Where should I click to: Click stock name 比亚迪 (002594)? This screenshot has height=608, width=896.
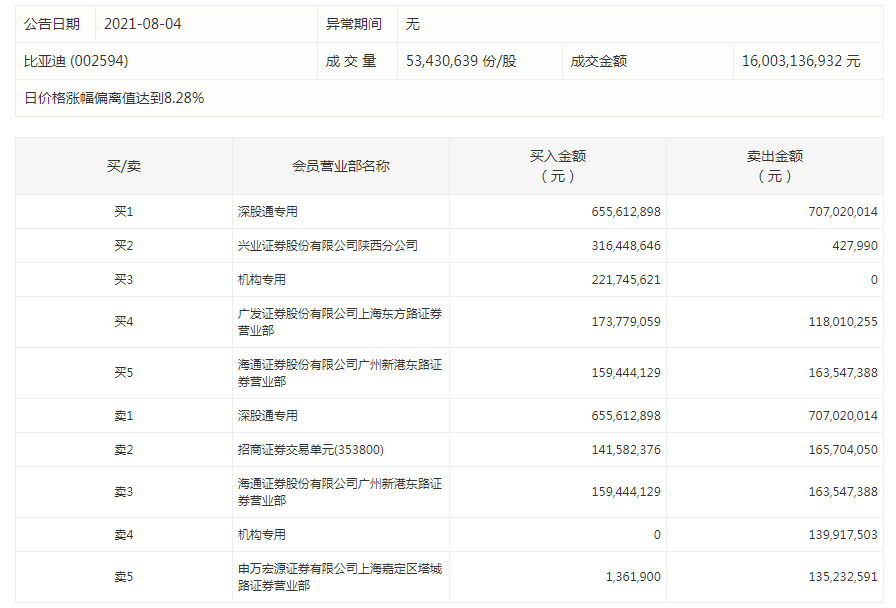click(76, 61)
